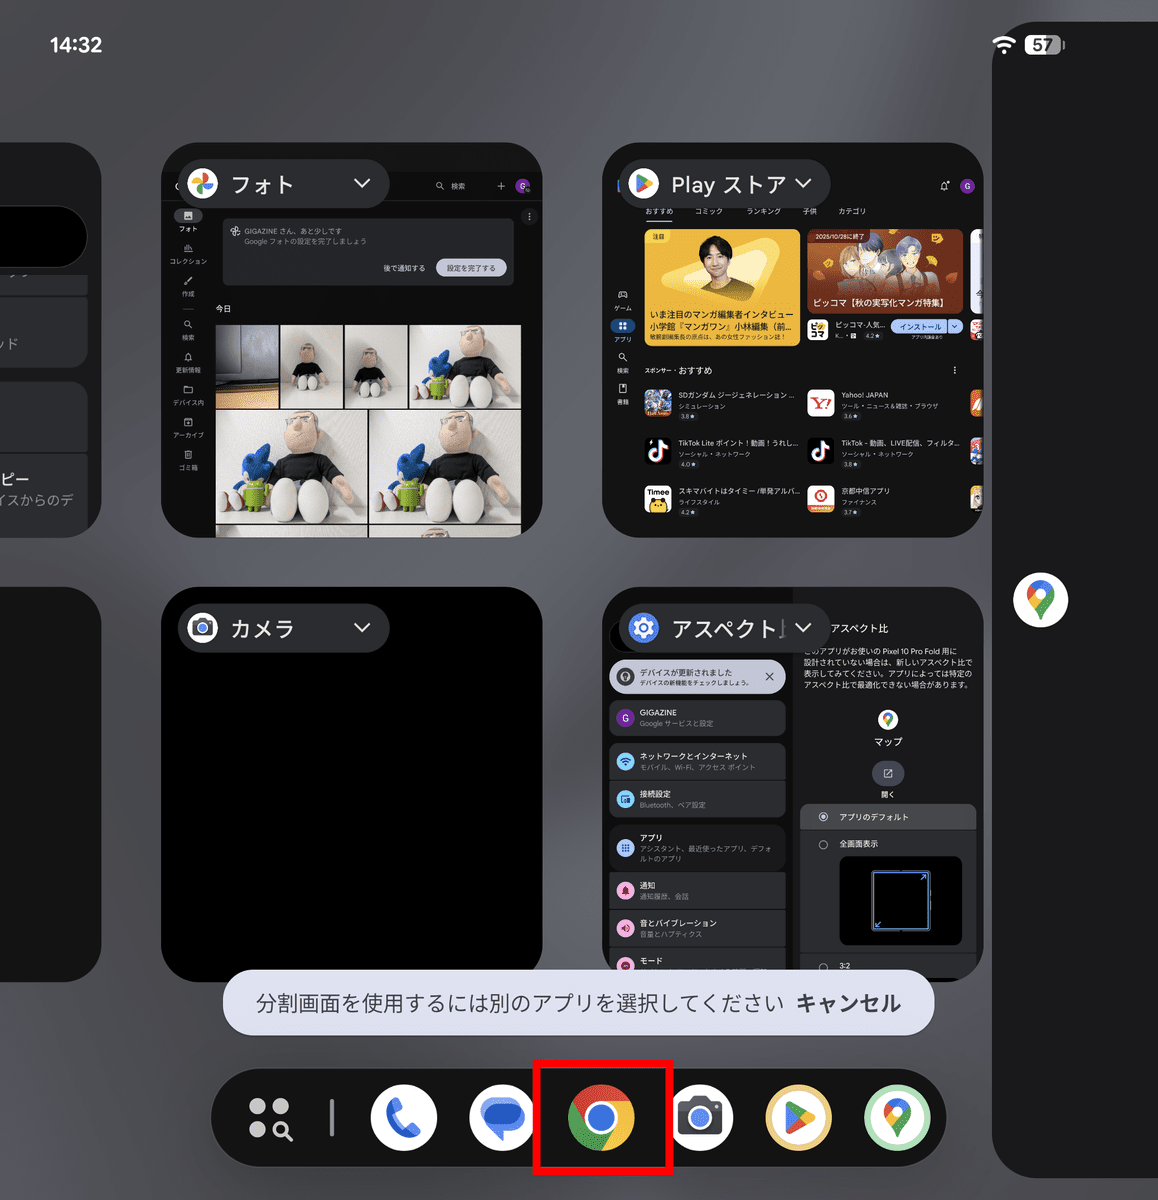This screenshot has height=1200, width=1158.
Task: Open 書籍 in Play Store sidebar
Action: [x=622, y=393]
